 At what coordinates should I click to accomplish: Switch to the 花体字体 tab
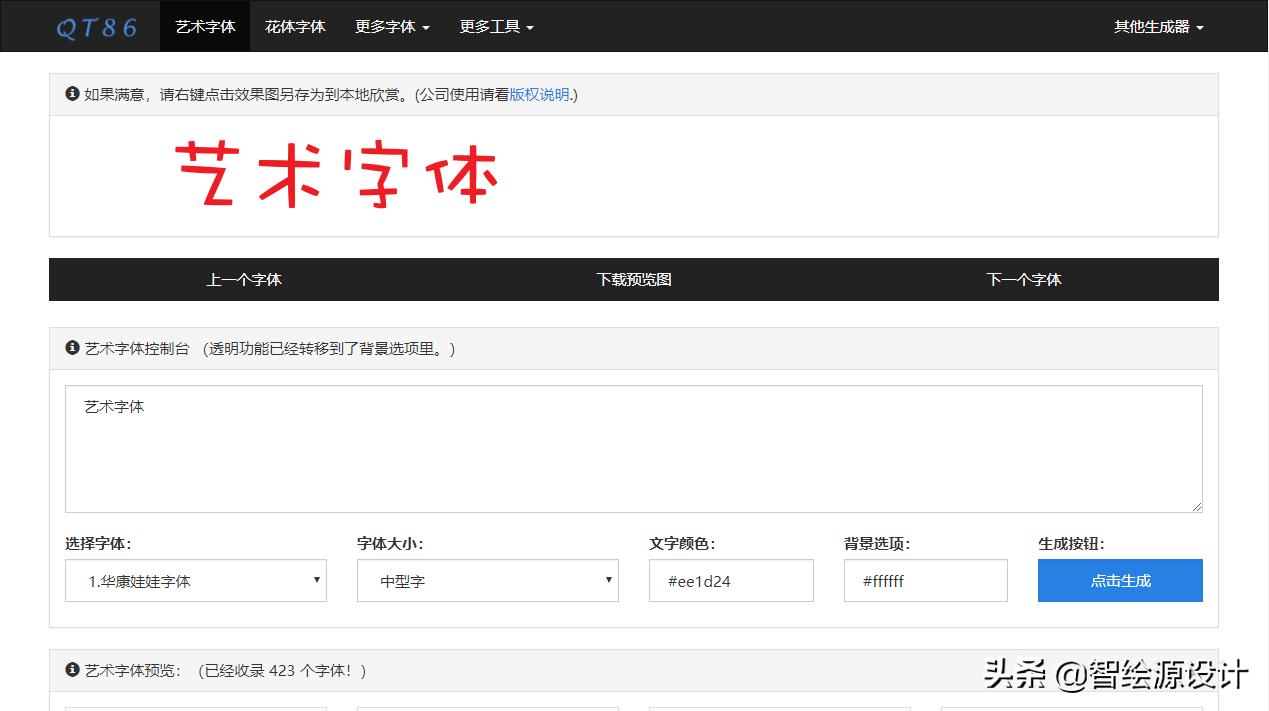[x=295, y=27]
